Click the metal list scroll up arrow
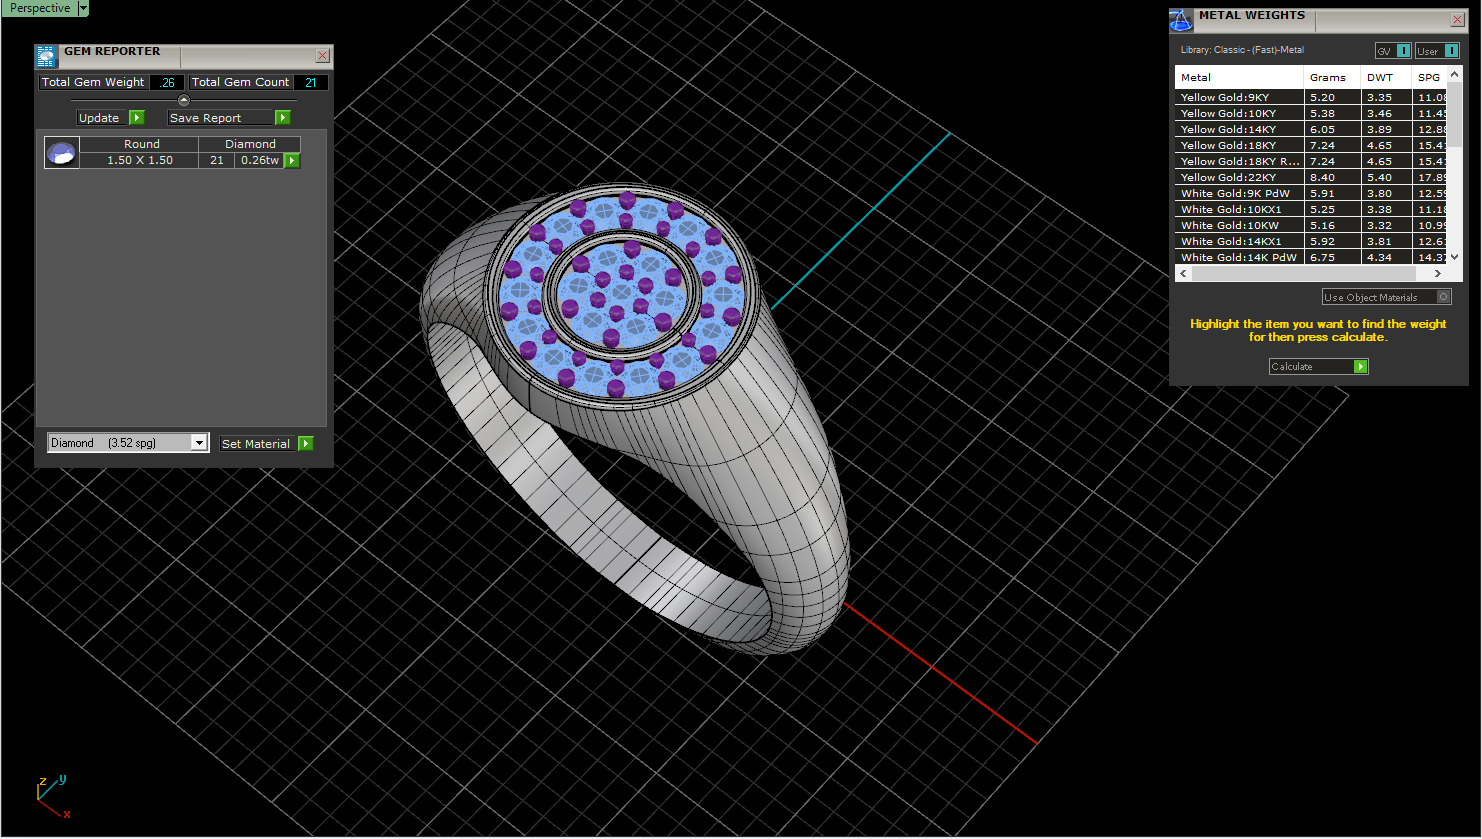The height and width of the screenshot is (839, 1482). pos(1455,74)
